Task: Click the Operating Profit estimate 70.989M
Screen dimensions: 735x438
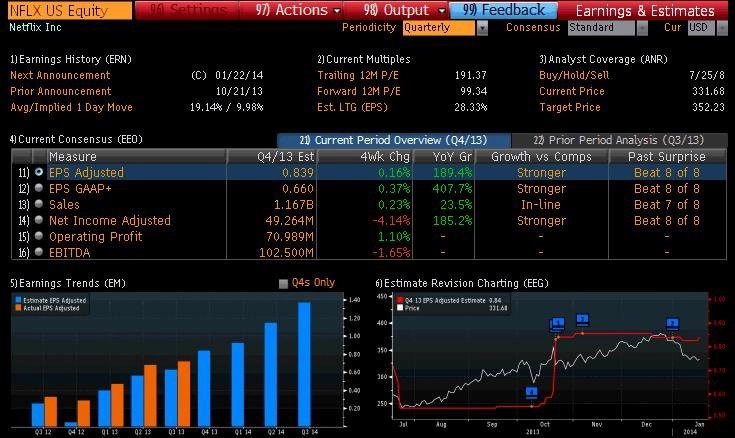Action: tap(290, 236)
